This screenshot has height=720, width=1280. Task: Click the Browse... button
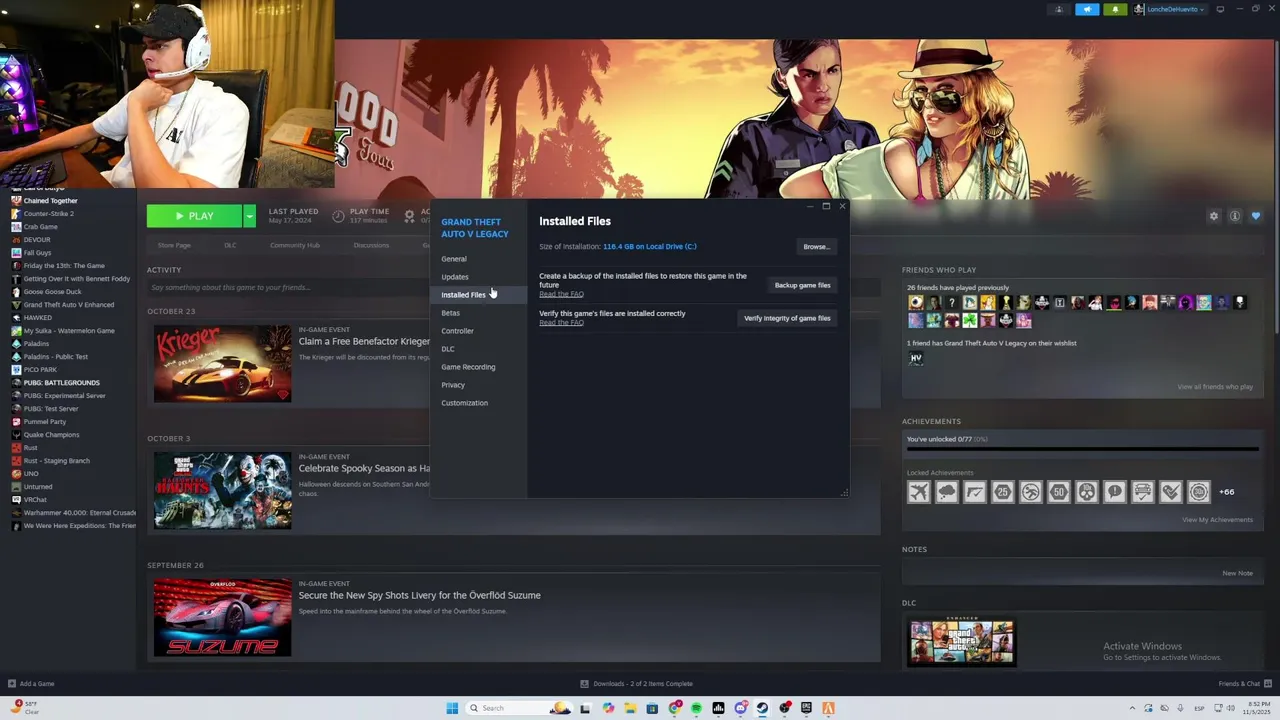tap(816, 247)
